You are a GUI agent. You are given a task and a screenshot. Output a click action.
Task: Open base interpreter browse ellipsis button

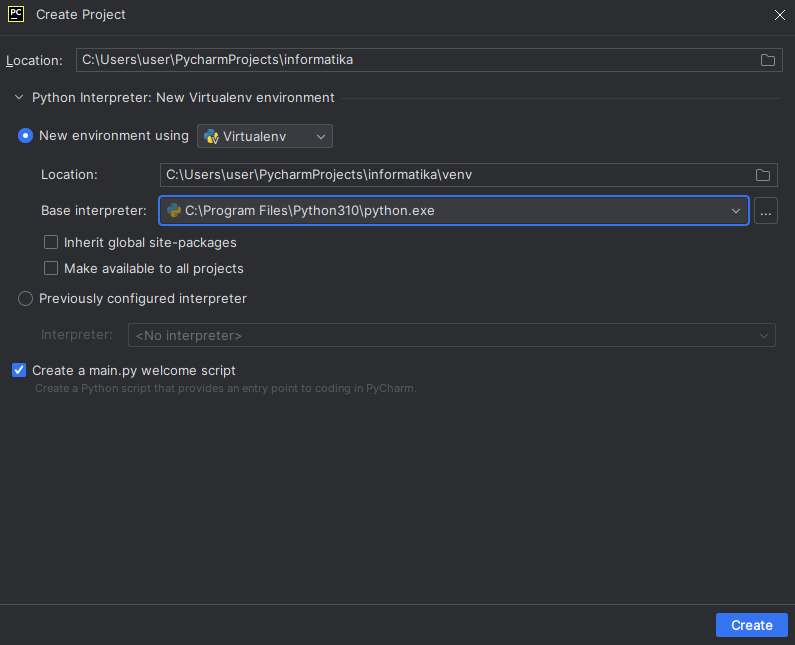(x=766, y=210)
